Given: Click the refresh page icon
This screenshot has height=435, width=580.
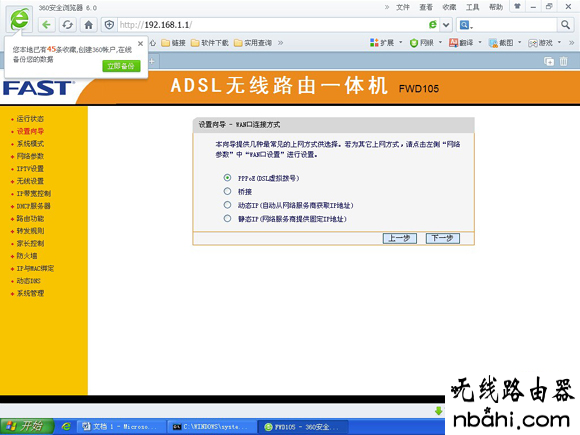Looking at the screenshot, I should pos(67,25).
